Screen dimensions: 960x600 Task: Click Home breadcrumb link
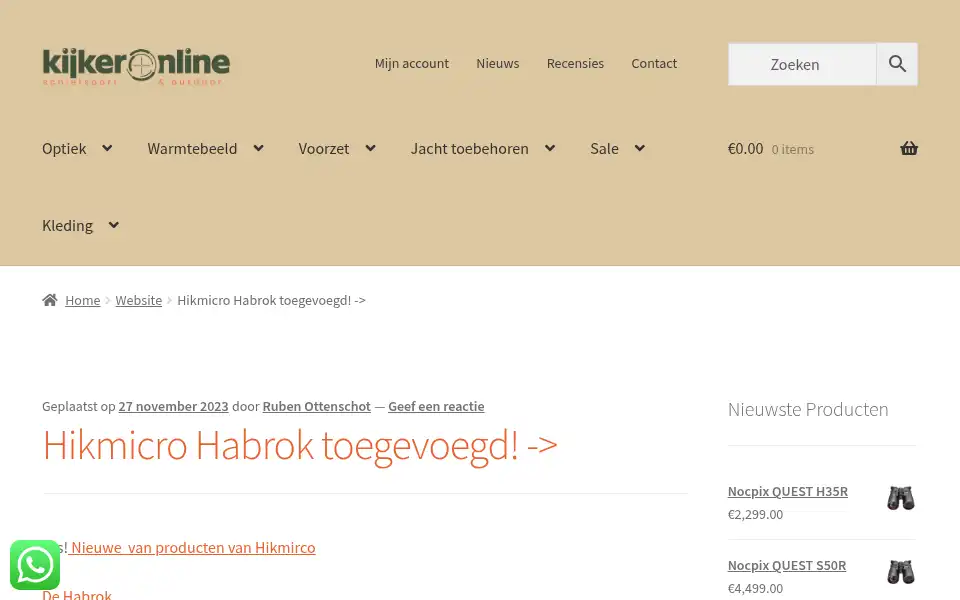point(83,301)
